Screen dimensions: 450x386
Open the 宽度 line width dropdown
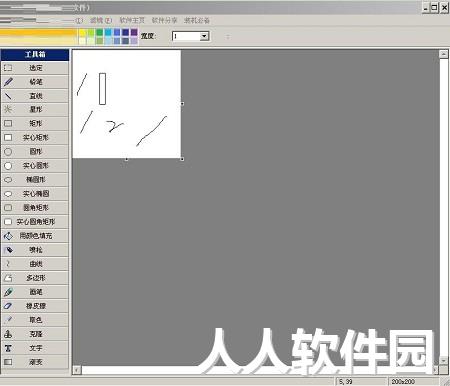(x=204, y=36)
